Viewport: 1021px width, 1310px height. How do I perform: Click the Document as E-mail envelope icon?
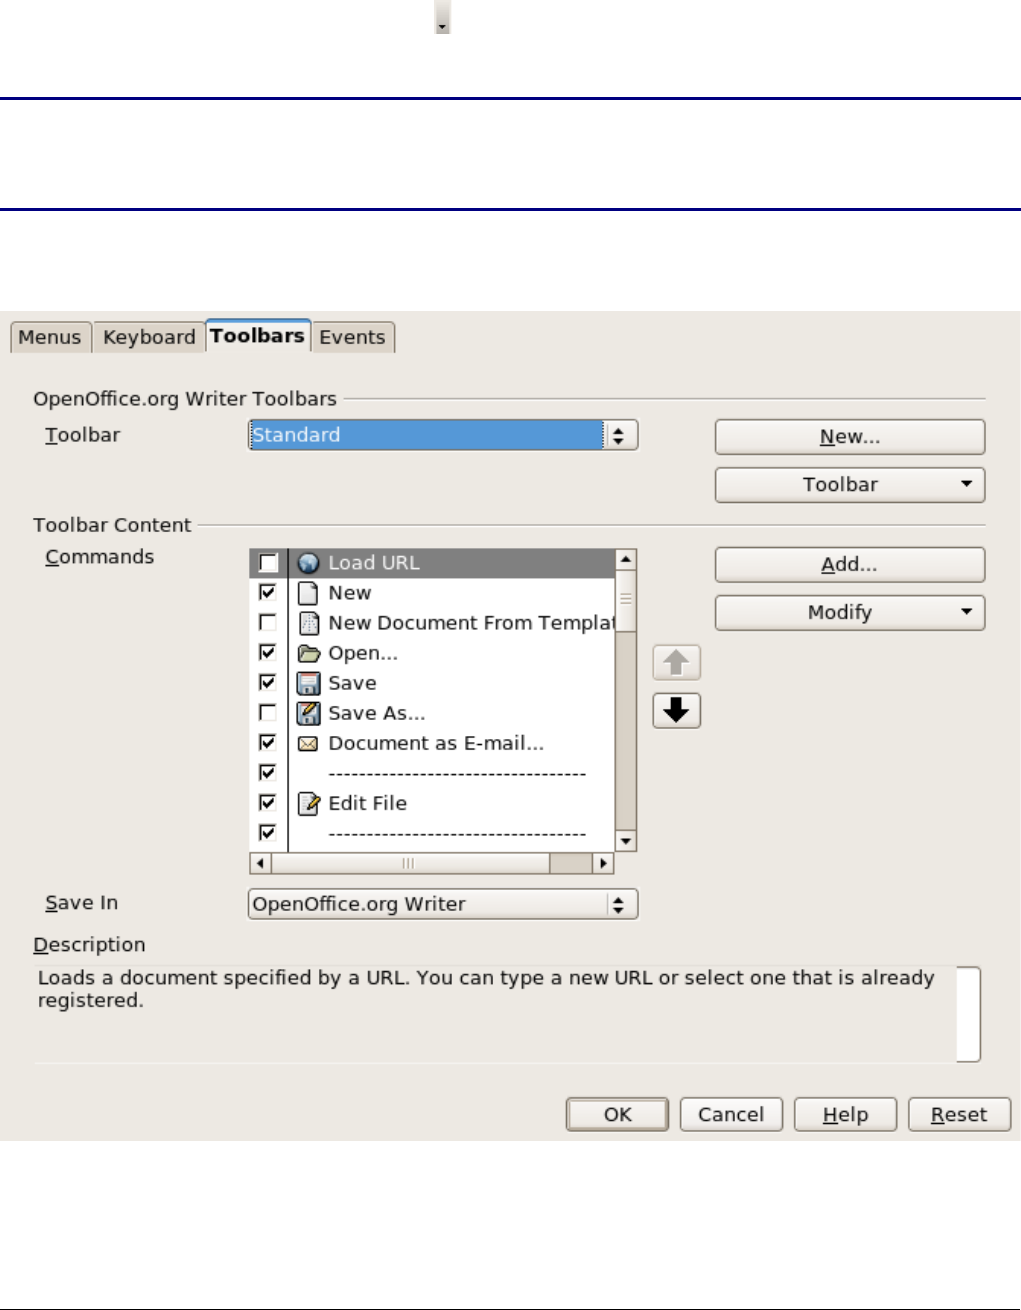coord(308,743)
